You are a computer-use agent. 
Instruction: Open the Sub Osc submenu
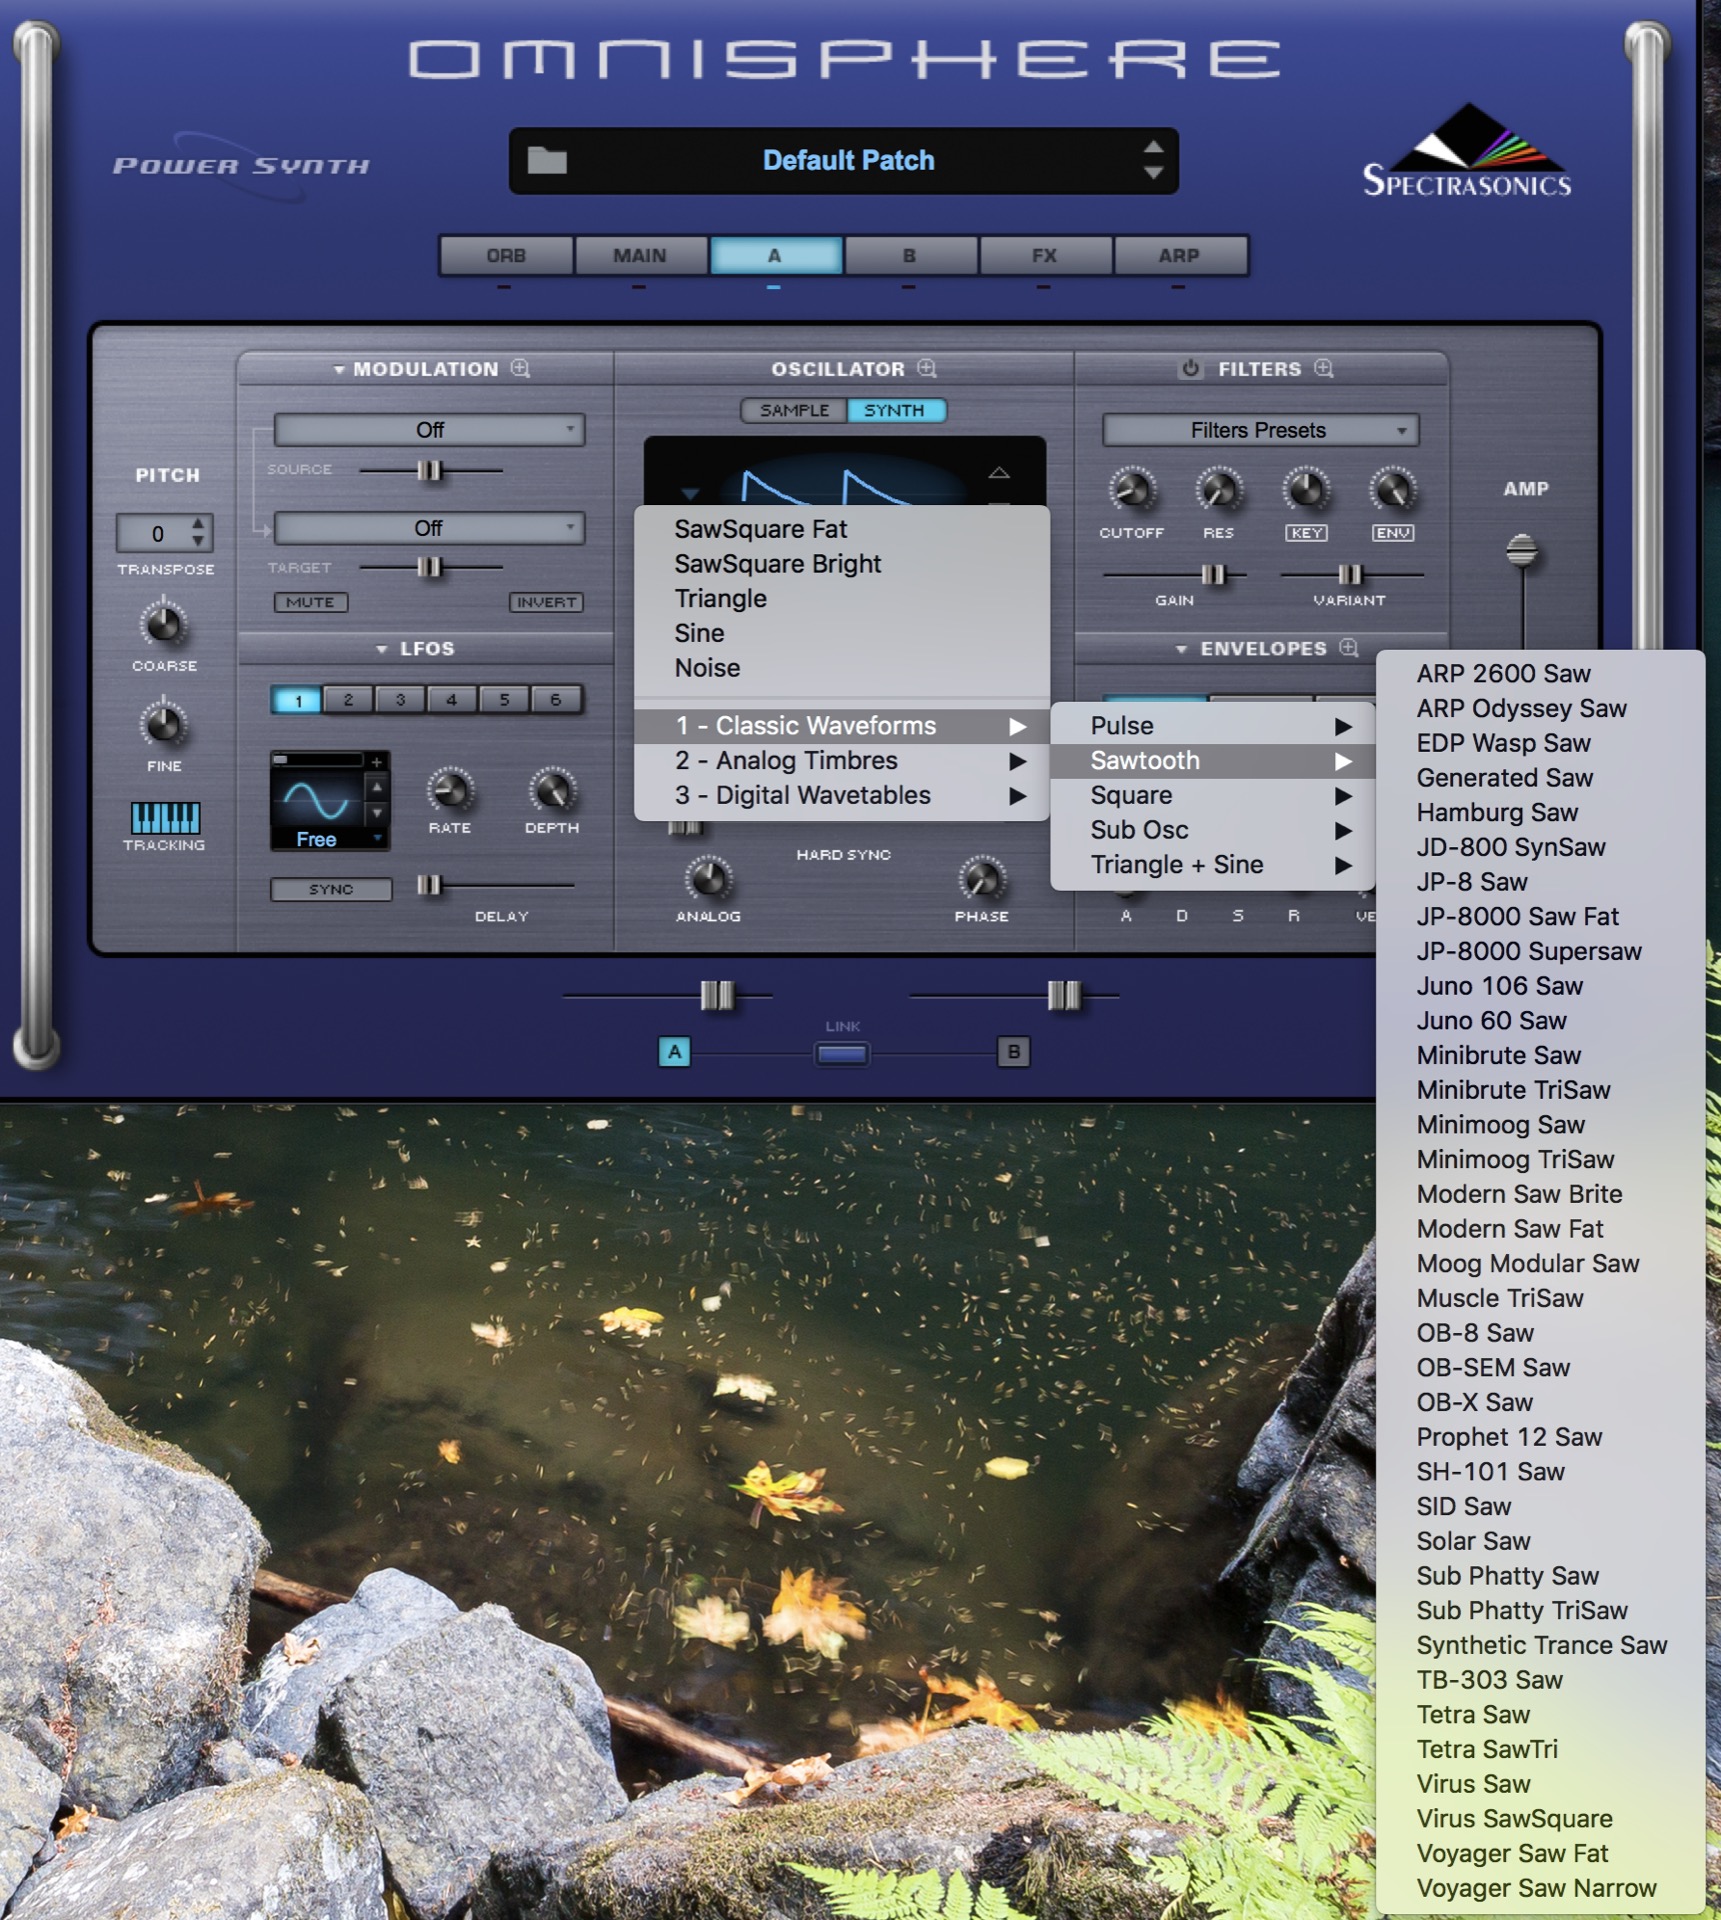click(1213, 830)
